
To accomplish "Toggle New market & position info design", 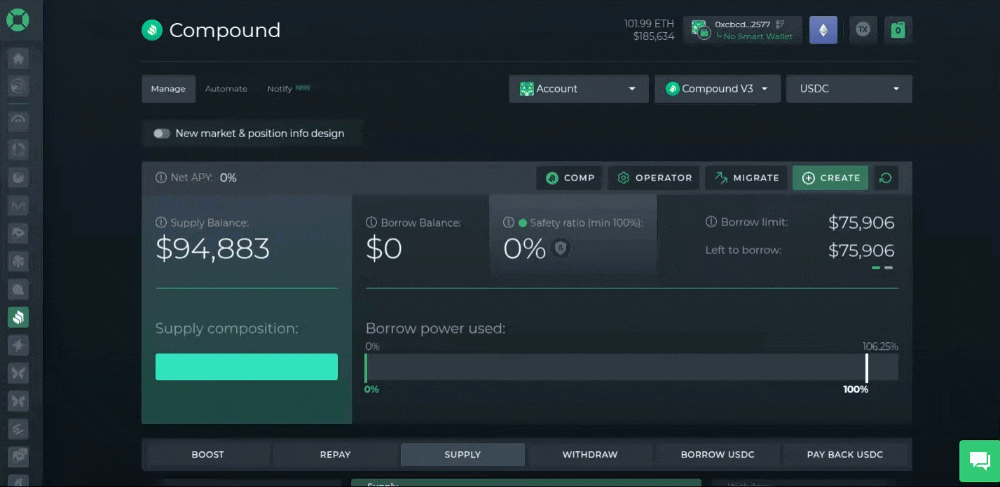I will click(x=161, y=133).
